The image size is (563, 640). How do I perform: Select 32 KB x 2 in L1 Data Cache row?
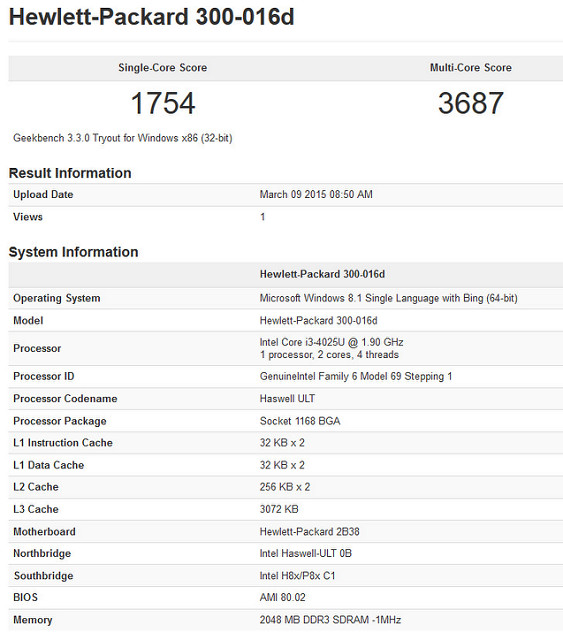pos(282,465)
